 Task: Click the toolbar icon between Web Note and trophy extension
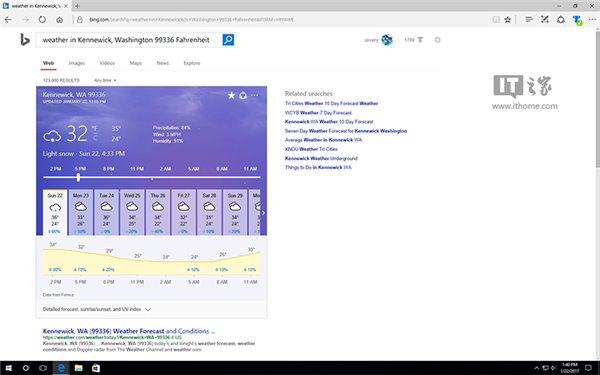pos(561,20)
